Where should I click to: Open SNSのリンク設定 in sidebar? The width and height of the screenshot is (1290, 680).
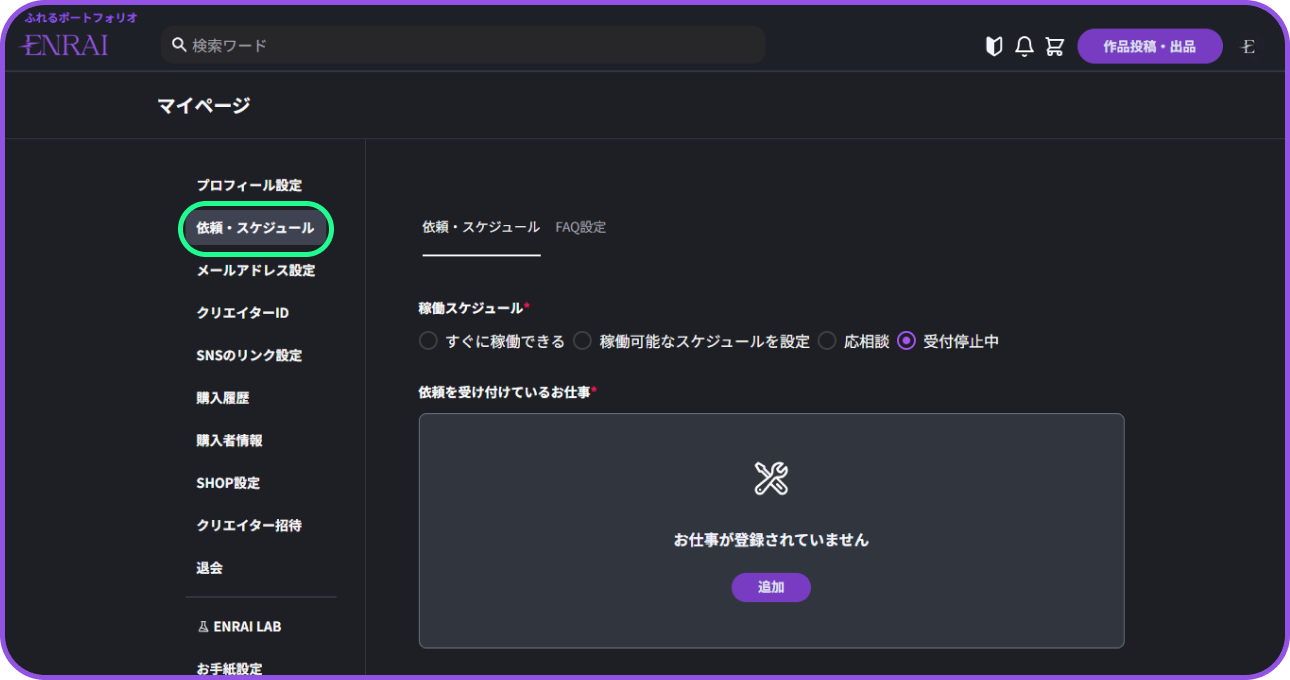click(x=249, y=355)
